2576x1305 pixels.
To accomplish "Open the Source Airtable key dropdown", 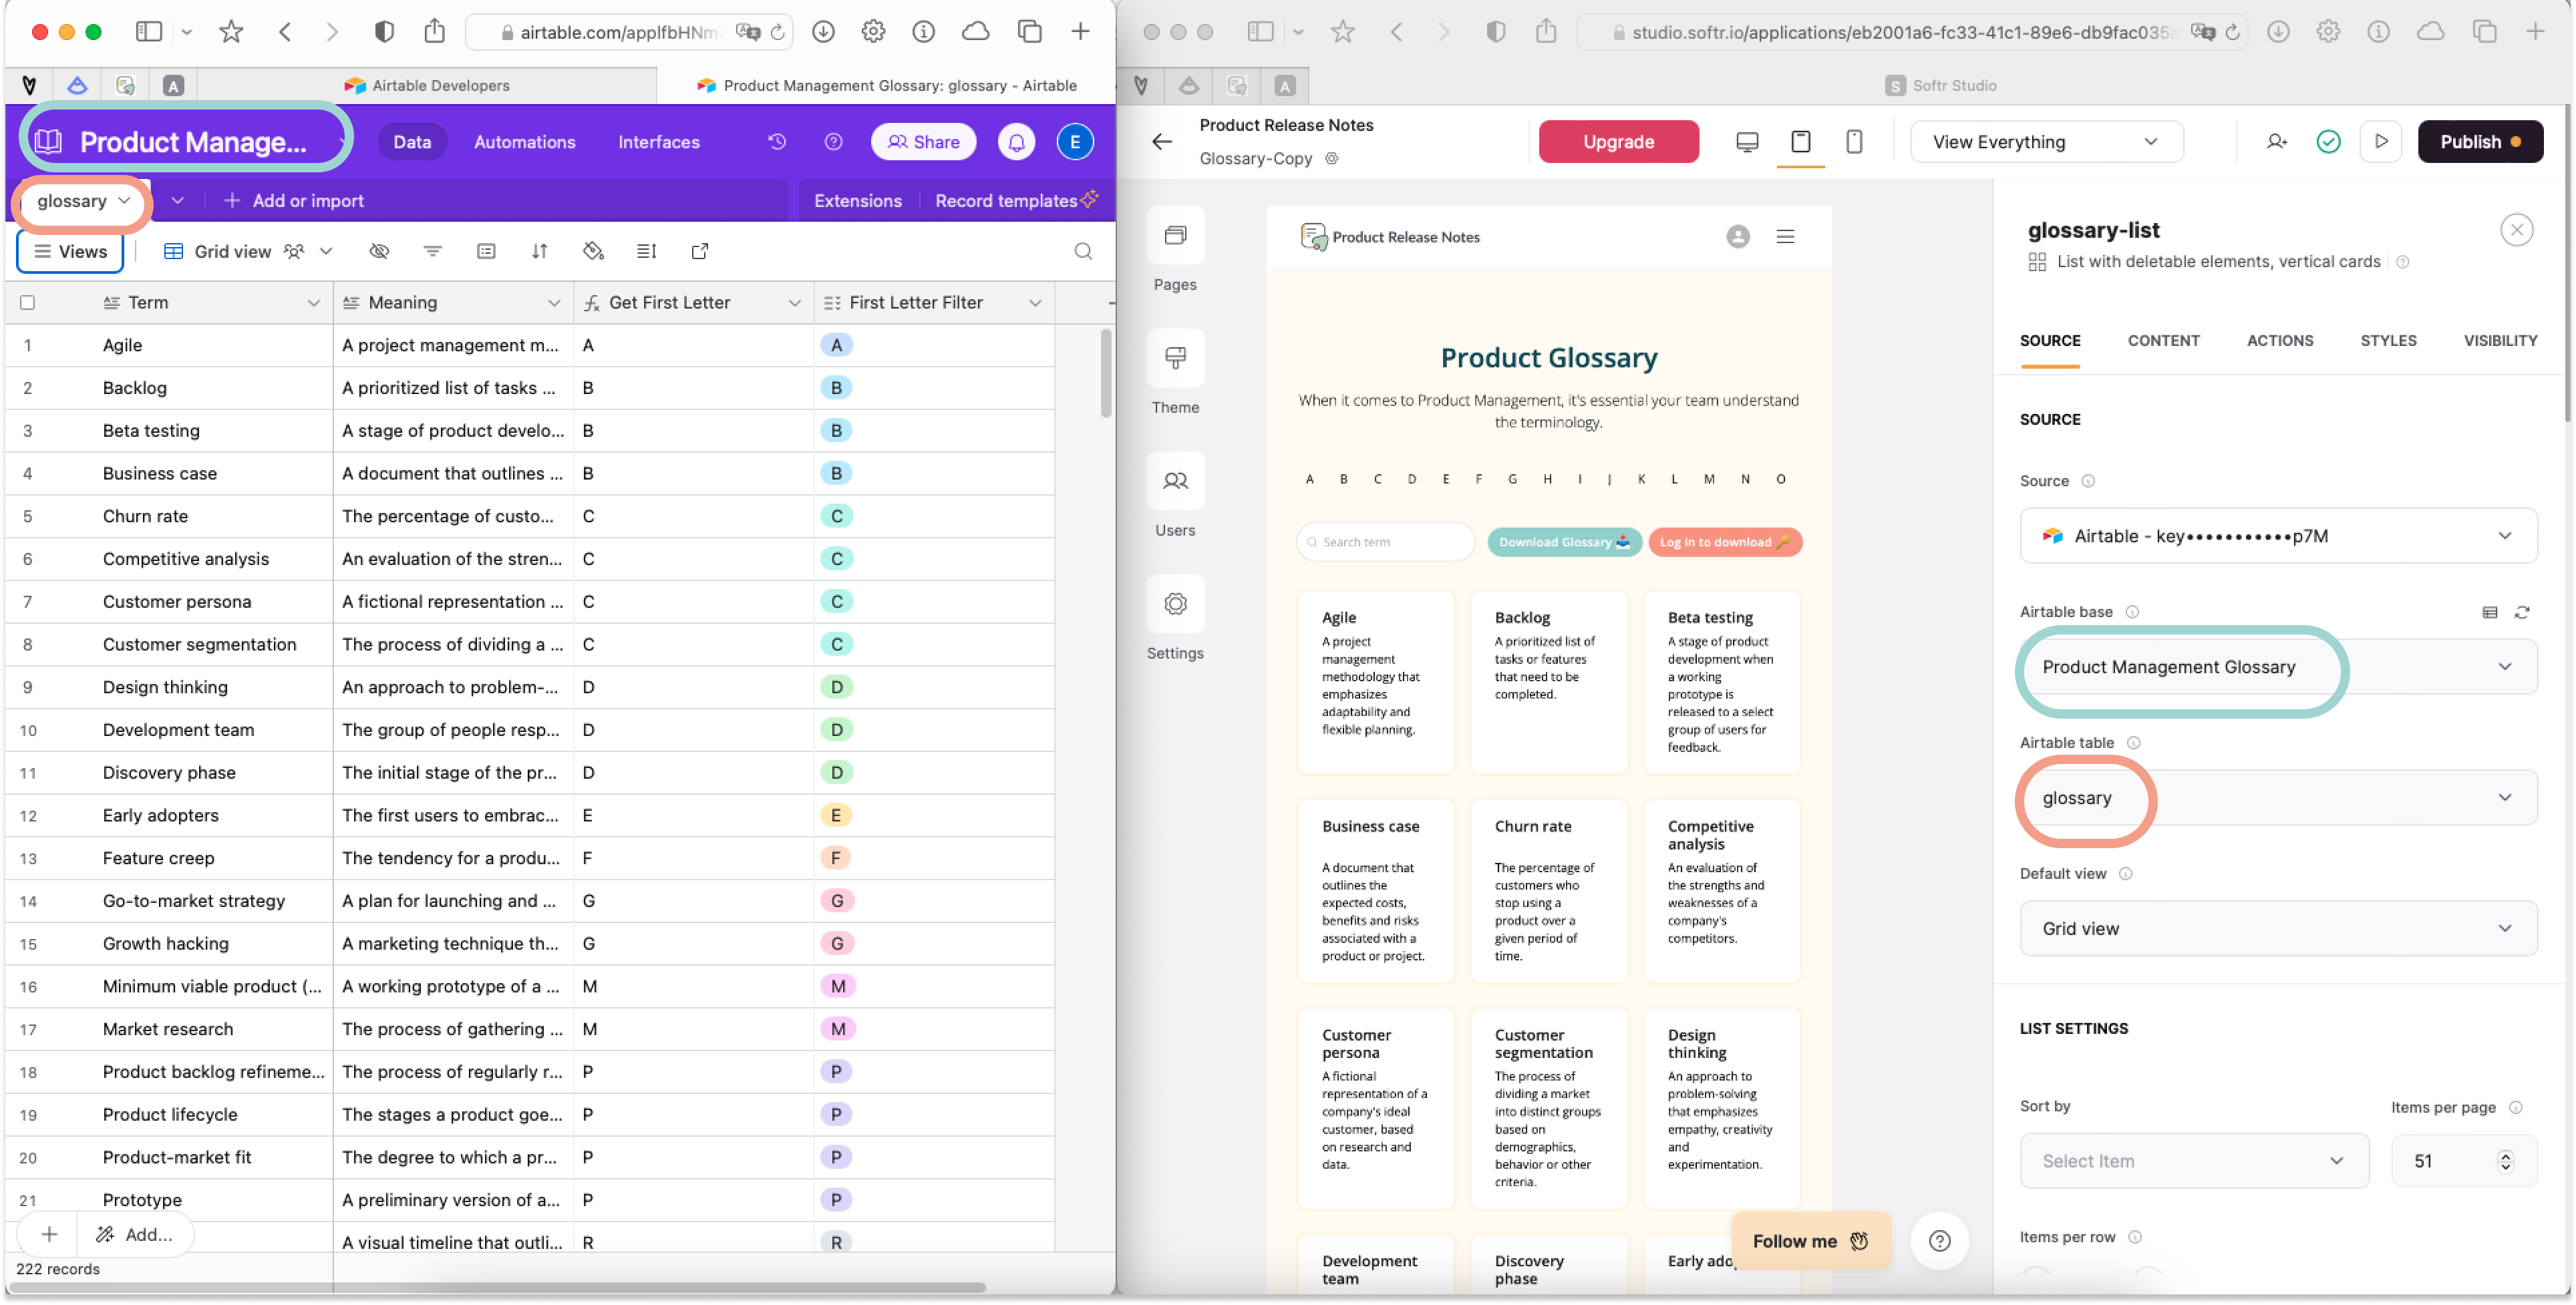I will pos(2278,536).
